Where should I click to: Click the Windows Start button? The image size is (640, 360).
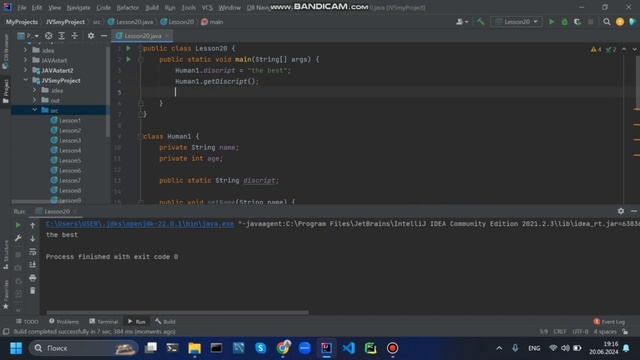16,348
